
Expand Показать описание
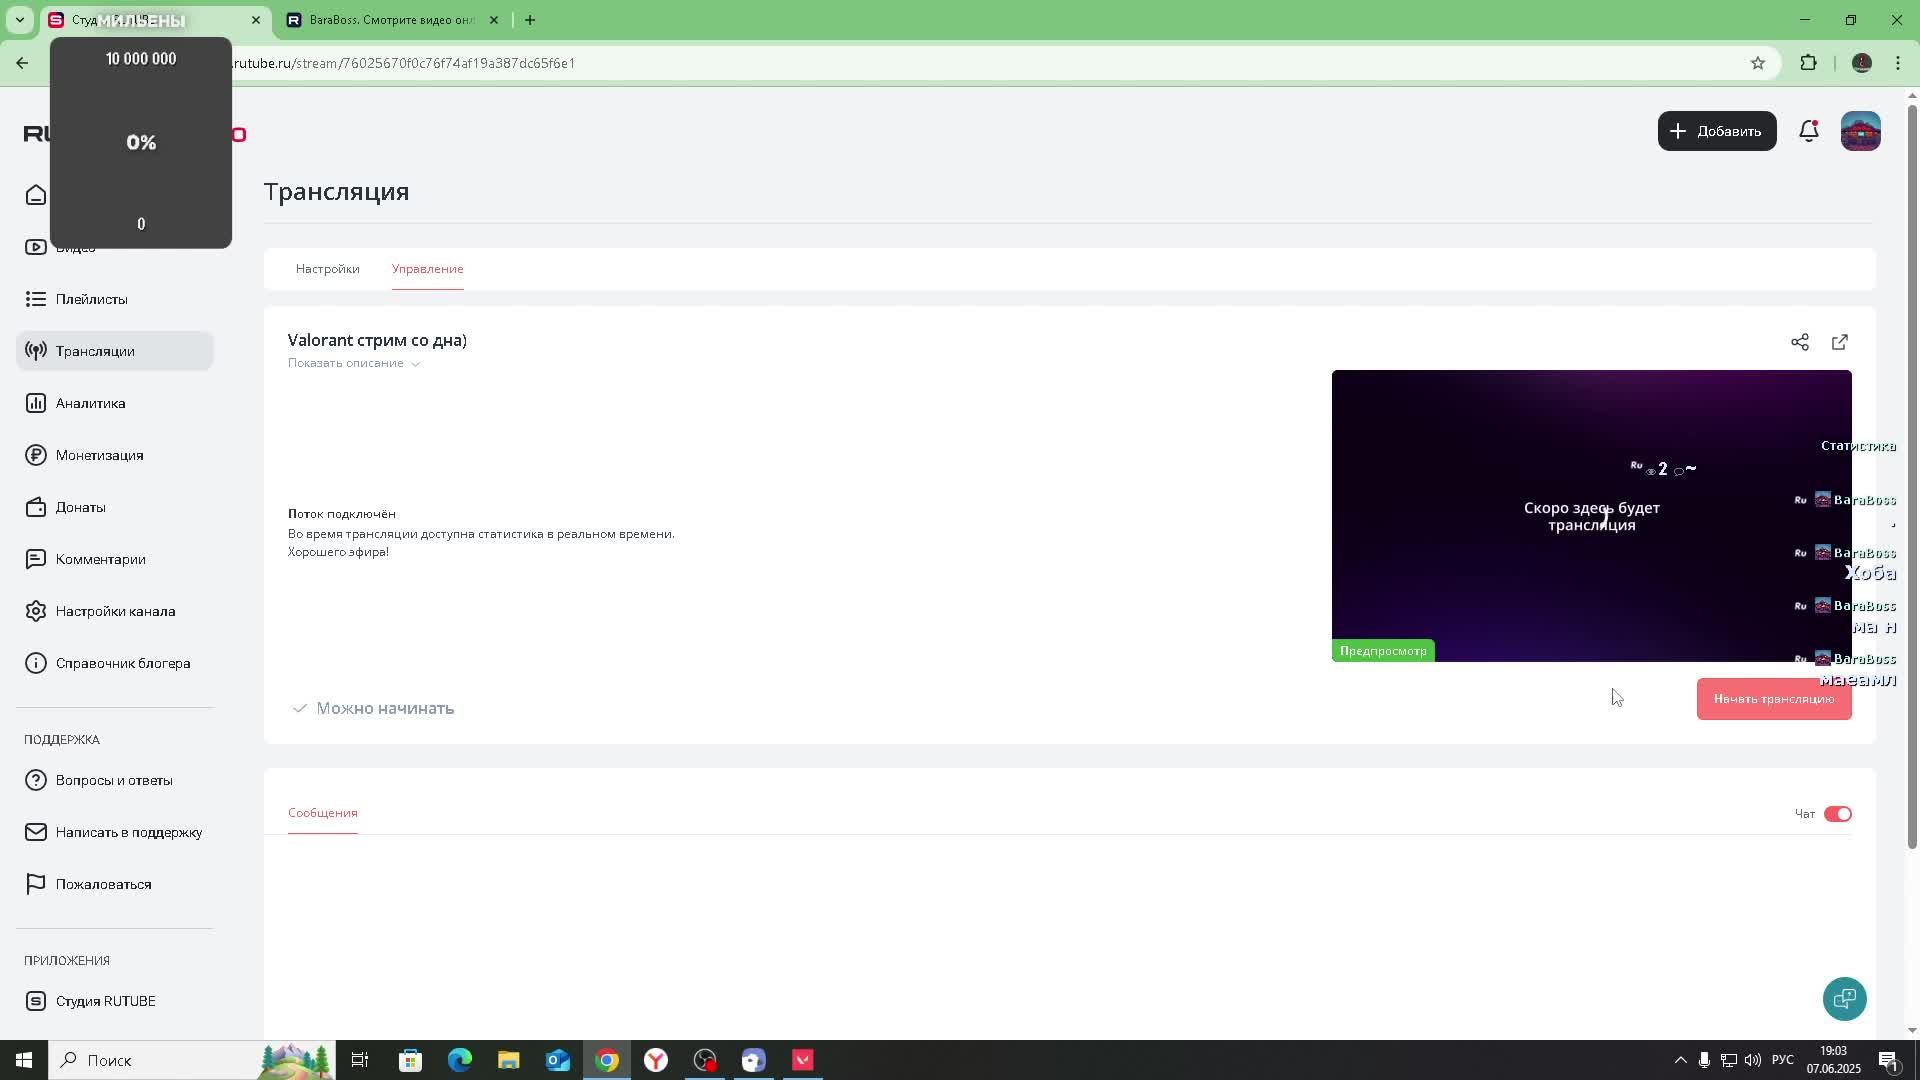354,363
